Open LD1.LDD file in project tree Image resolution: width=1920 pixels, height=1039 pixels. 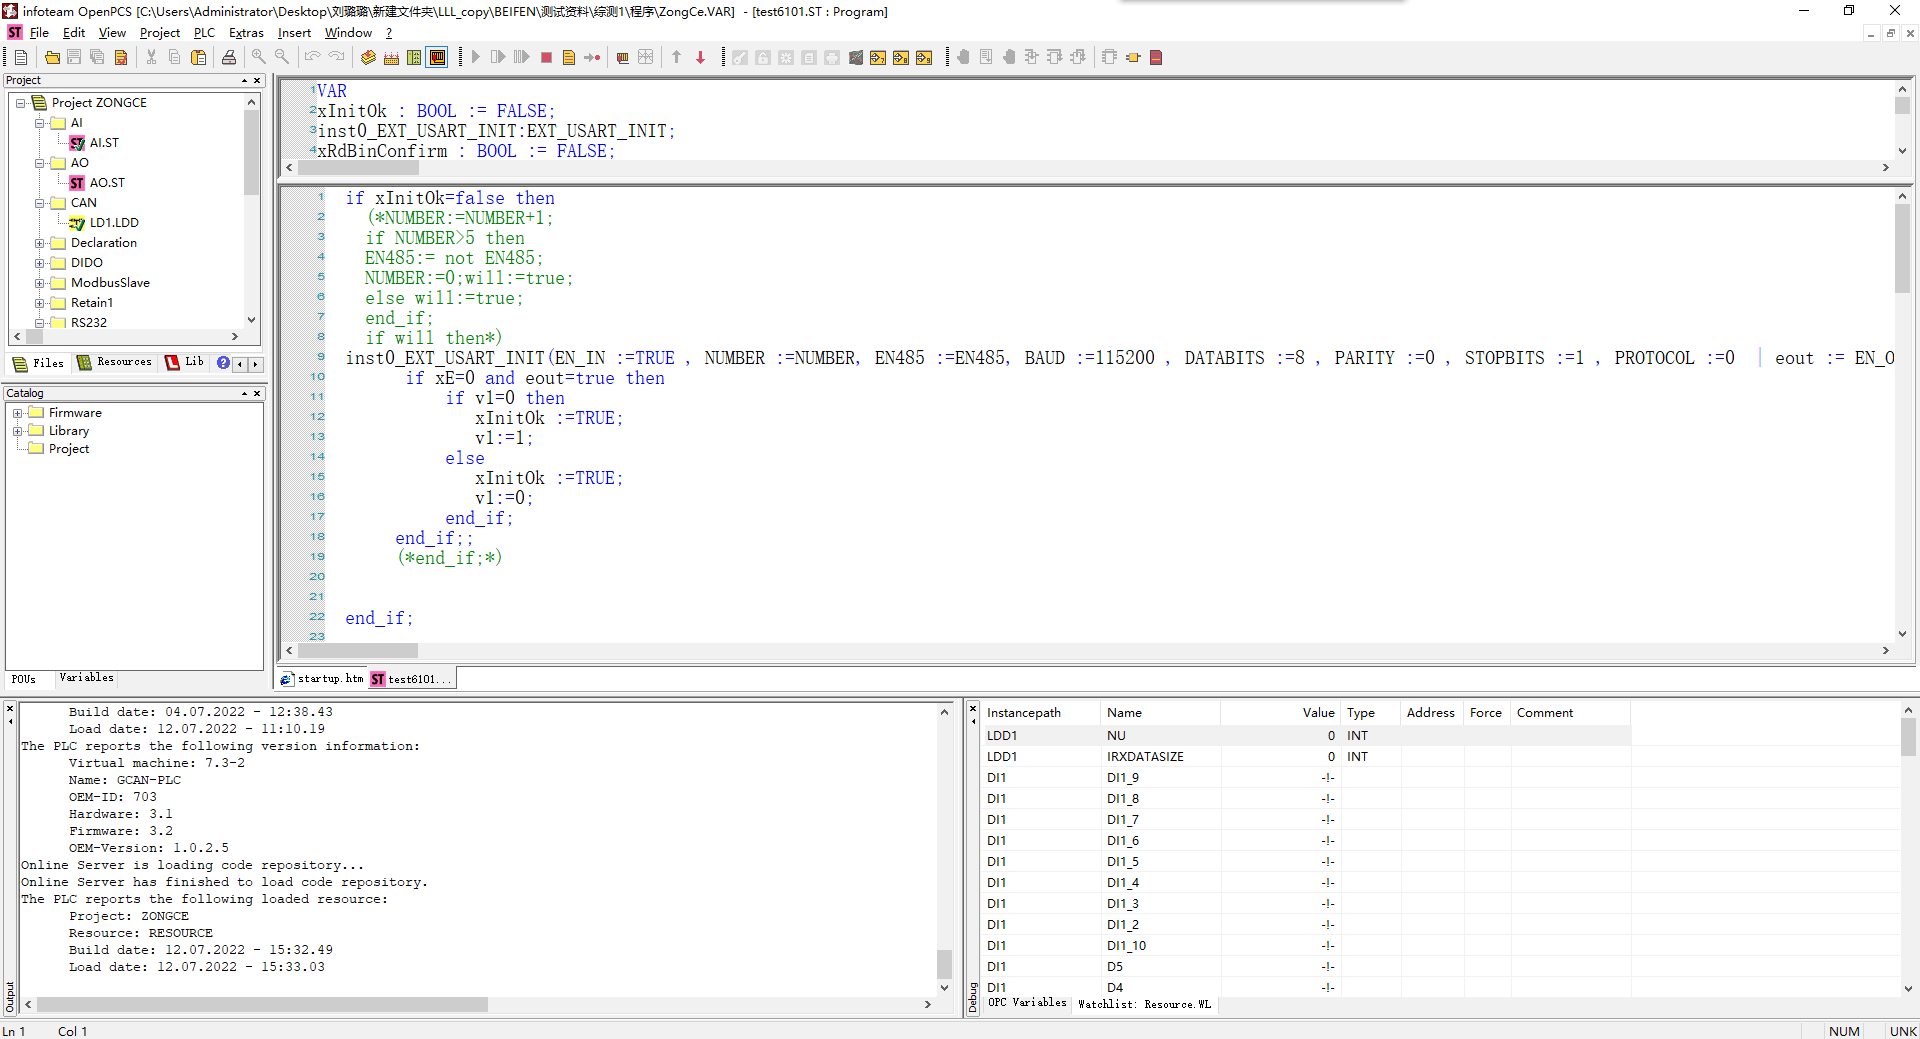pos(113,223)
